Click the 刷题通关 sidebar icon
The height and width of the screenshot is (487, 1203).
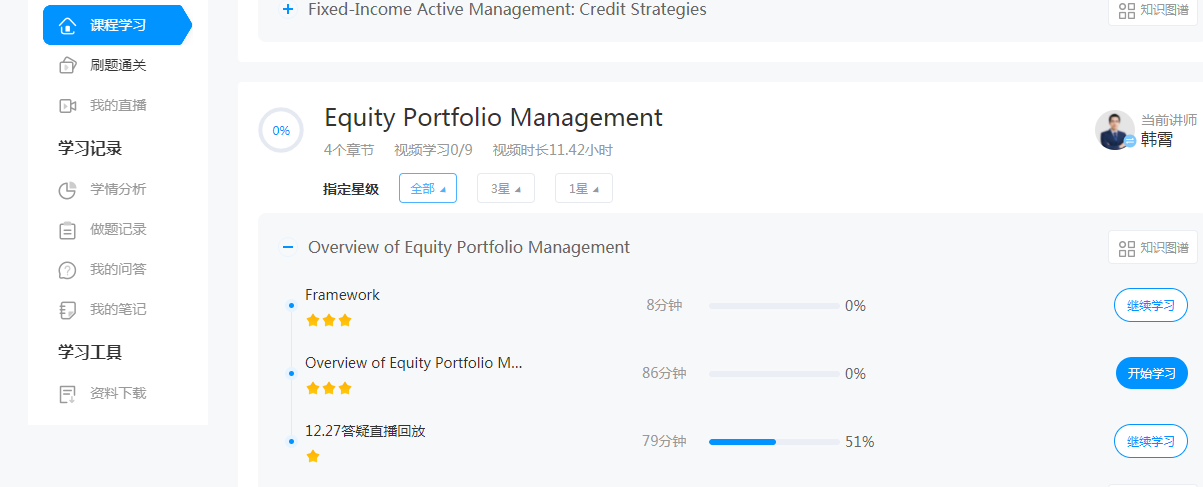tap(68, 66)
